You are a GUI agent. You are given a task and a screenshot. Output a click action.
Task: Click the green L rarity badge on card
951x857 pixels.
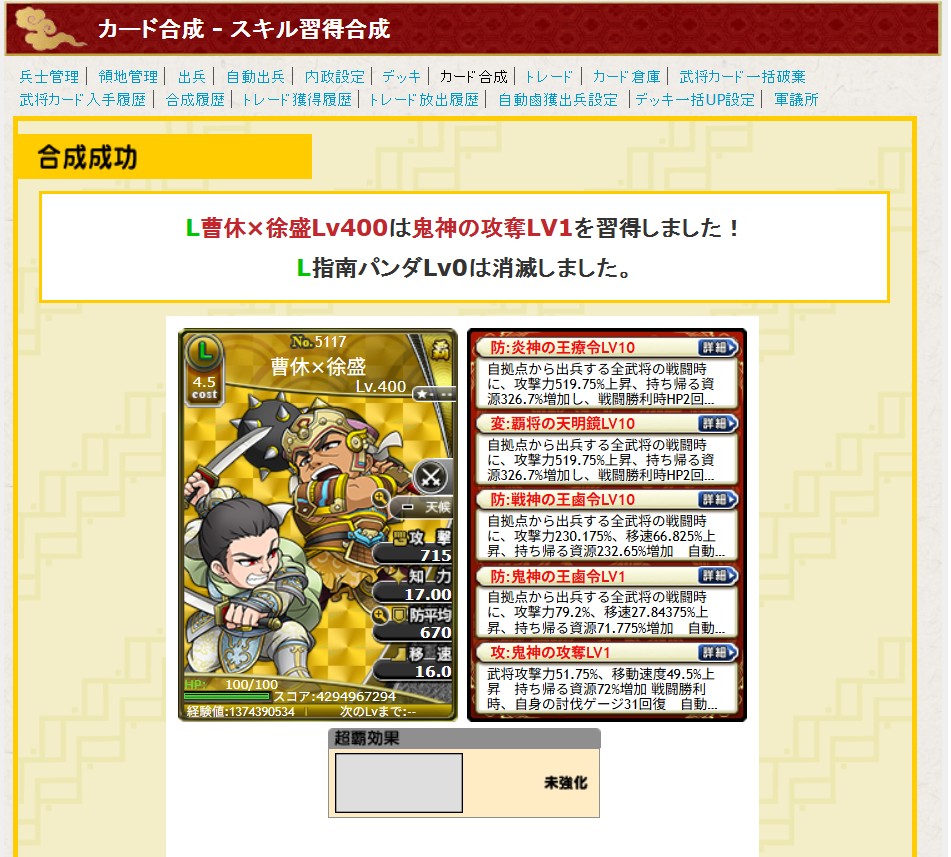(204, 352)
